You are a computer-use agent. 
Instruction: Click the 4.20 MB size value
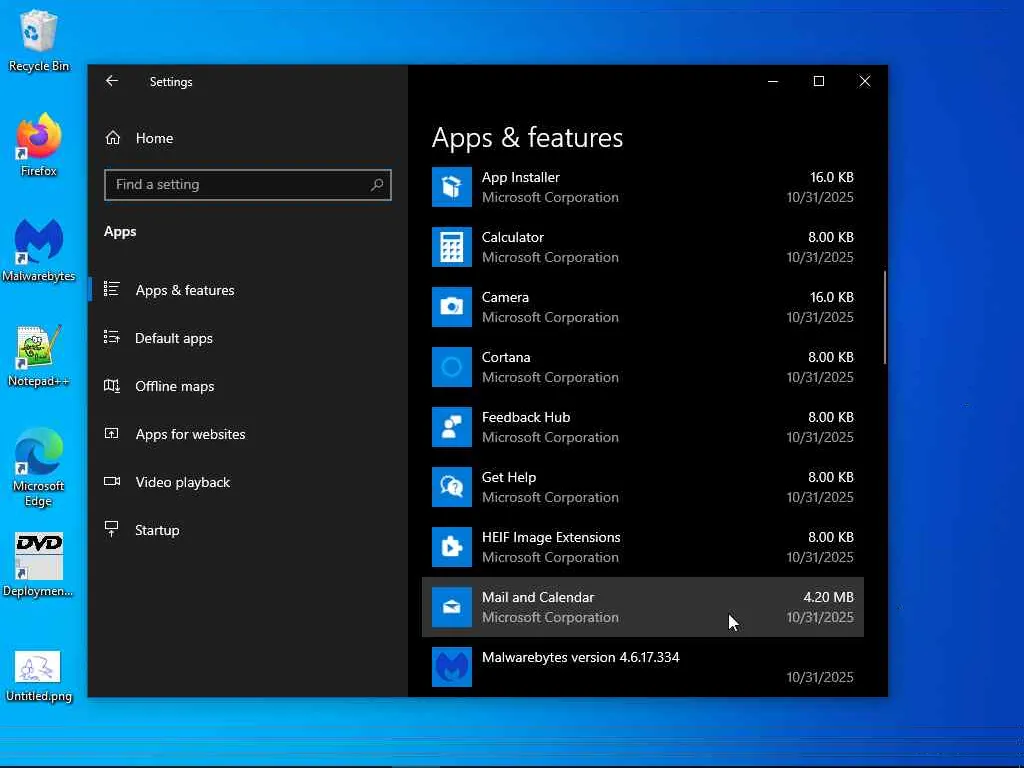point(828,598)
